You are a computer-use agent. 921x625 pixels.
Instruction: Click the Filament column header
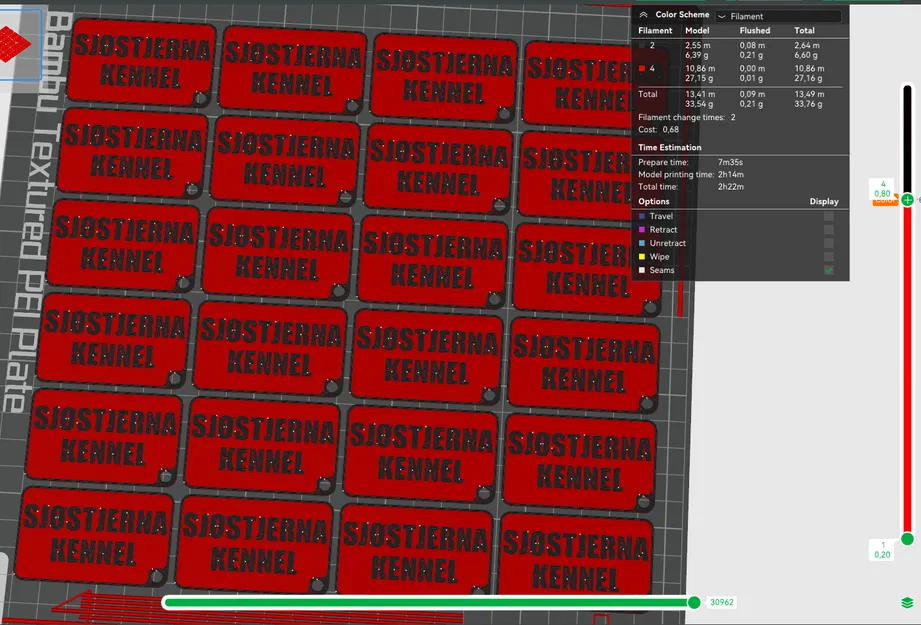point(655,31)
